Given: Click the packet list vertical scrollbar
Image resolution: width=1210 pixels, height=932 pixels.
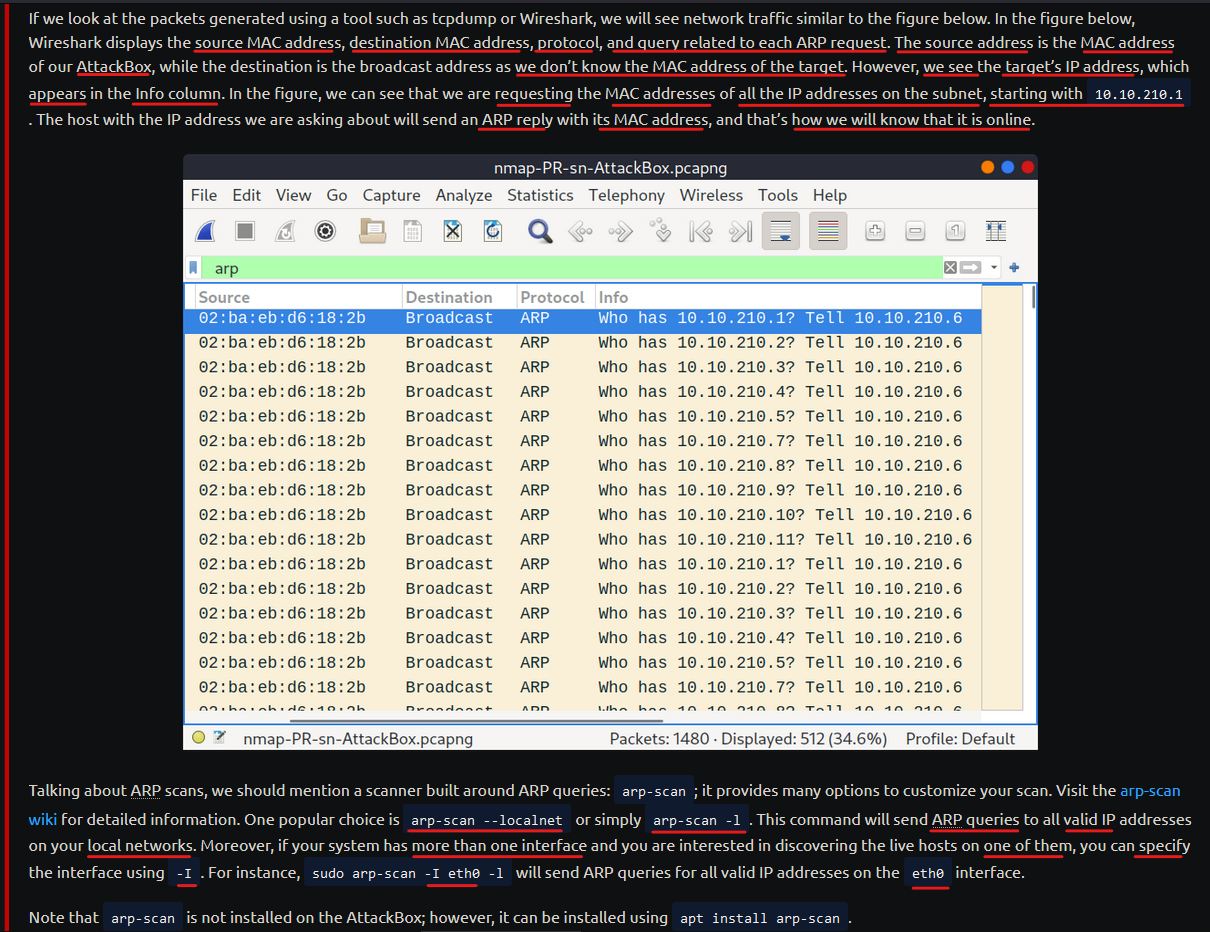Looking at the screenshot, I should pos(1032,296).
